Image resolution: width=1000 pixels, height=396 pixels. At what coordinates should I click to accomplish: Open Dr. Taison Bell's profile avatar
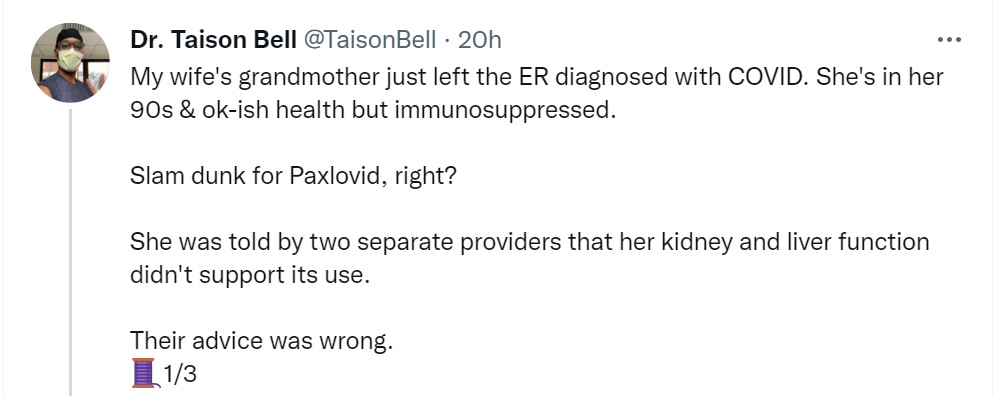[70, 62]
